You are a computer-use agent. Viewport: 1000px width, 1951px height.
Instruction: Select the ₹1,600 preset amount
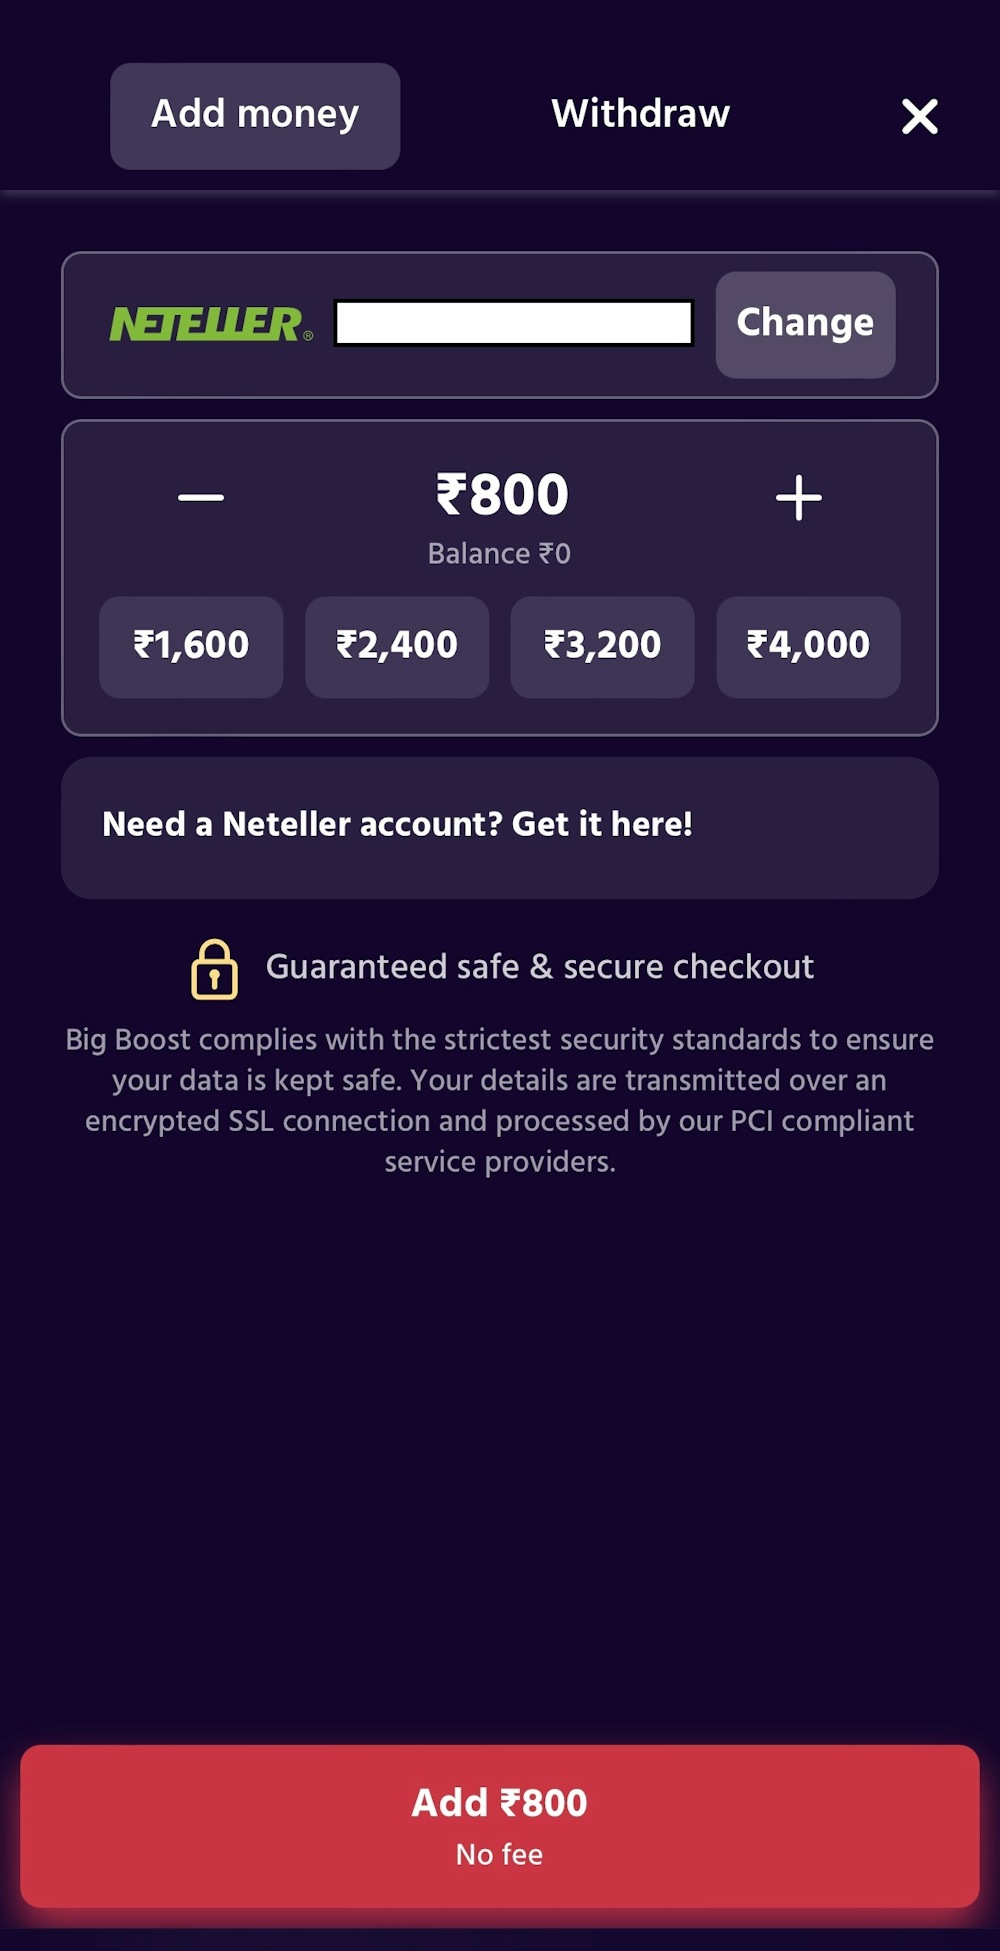[190, 645]
